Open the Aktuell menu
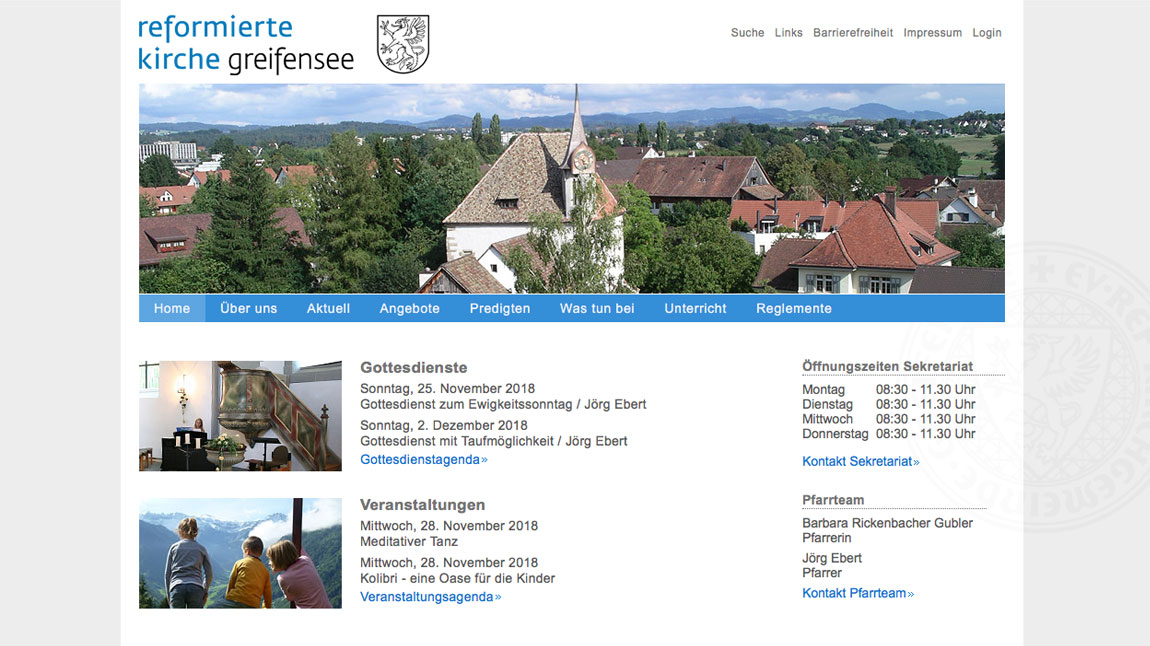1150x646 pixels. click(x=328, y=309)
